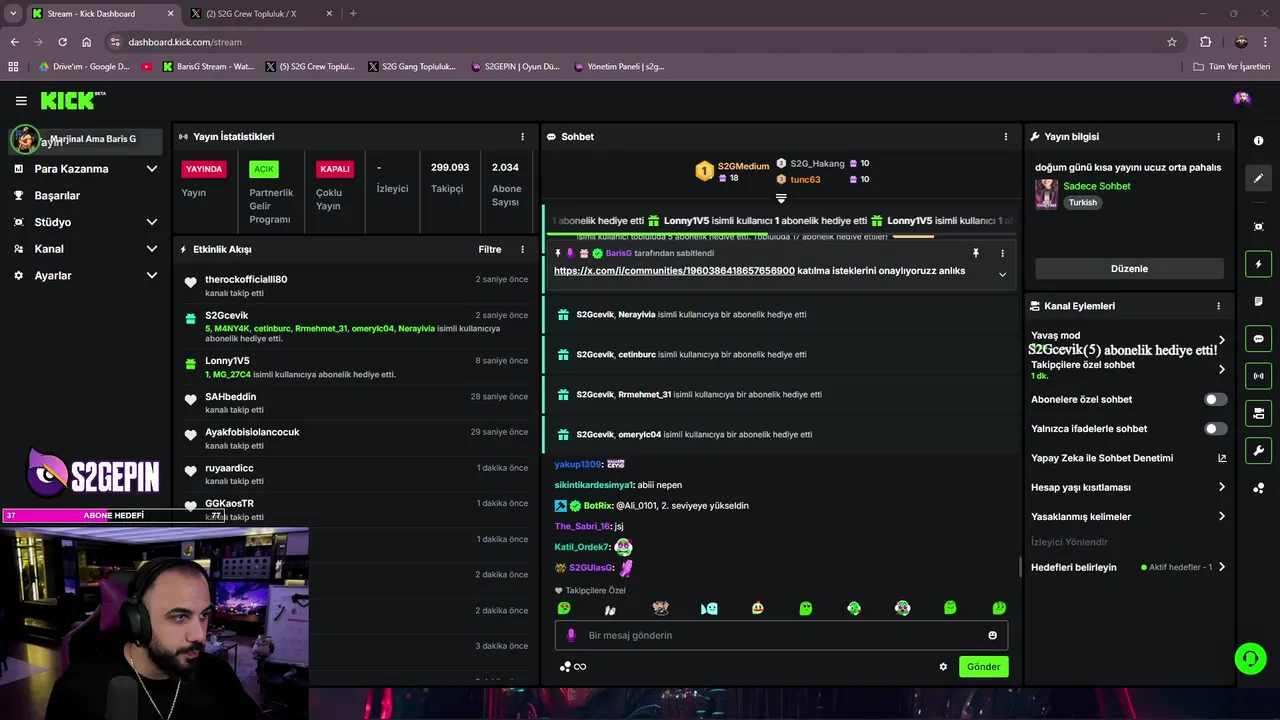Open Hedefleri belirleyin arrow

tap(1222, 567)
